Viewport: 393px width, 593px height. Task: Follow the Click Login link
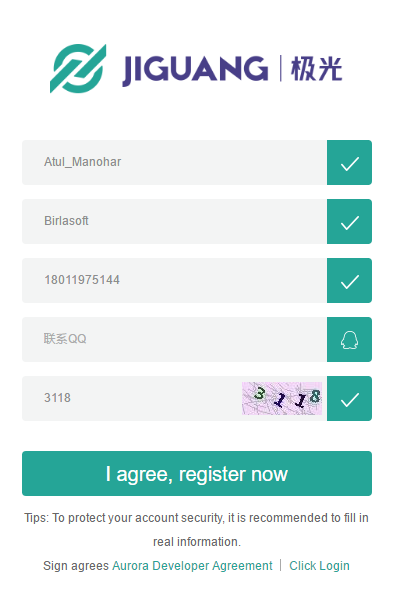click(319, 566)
